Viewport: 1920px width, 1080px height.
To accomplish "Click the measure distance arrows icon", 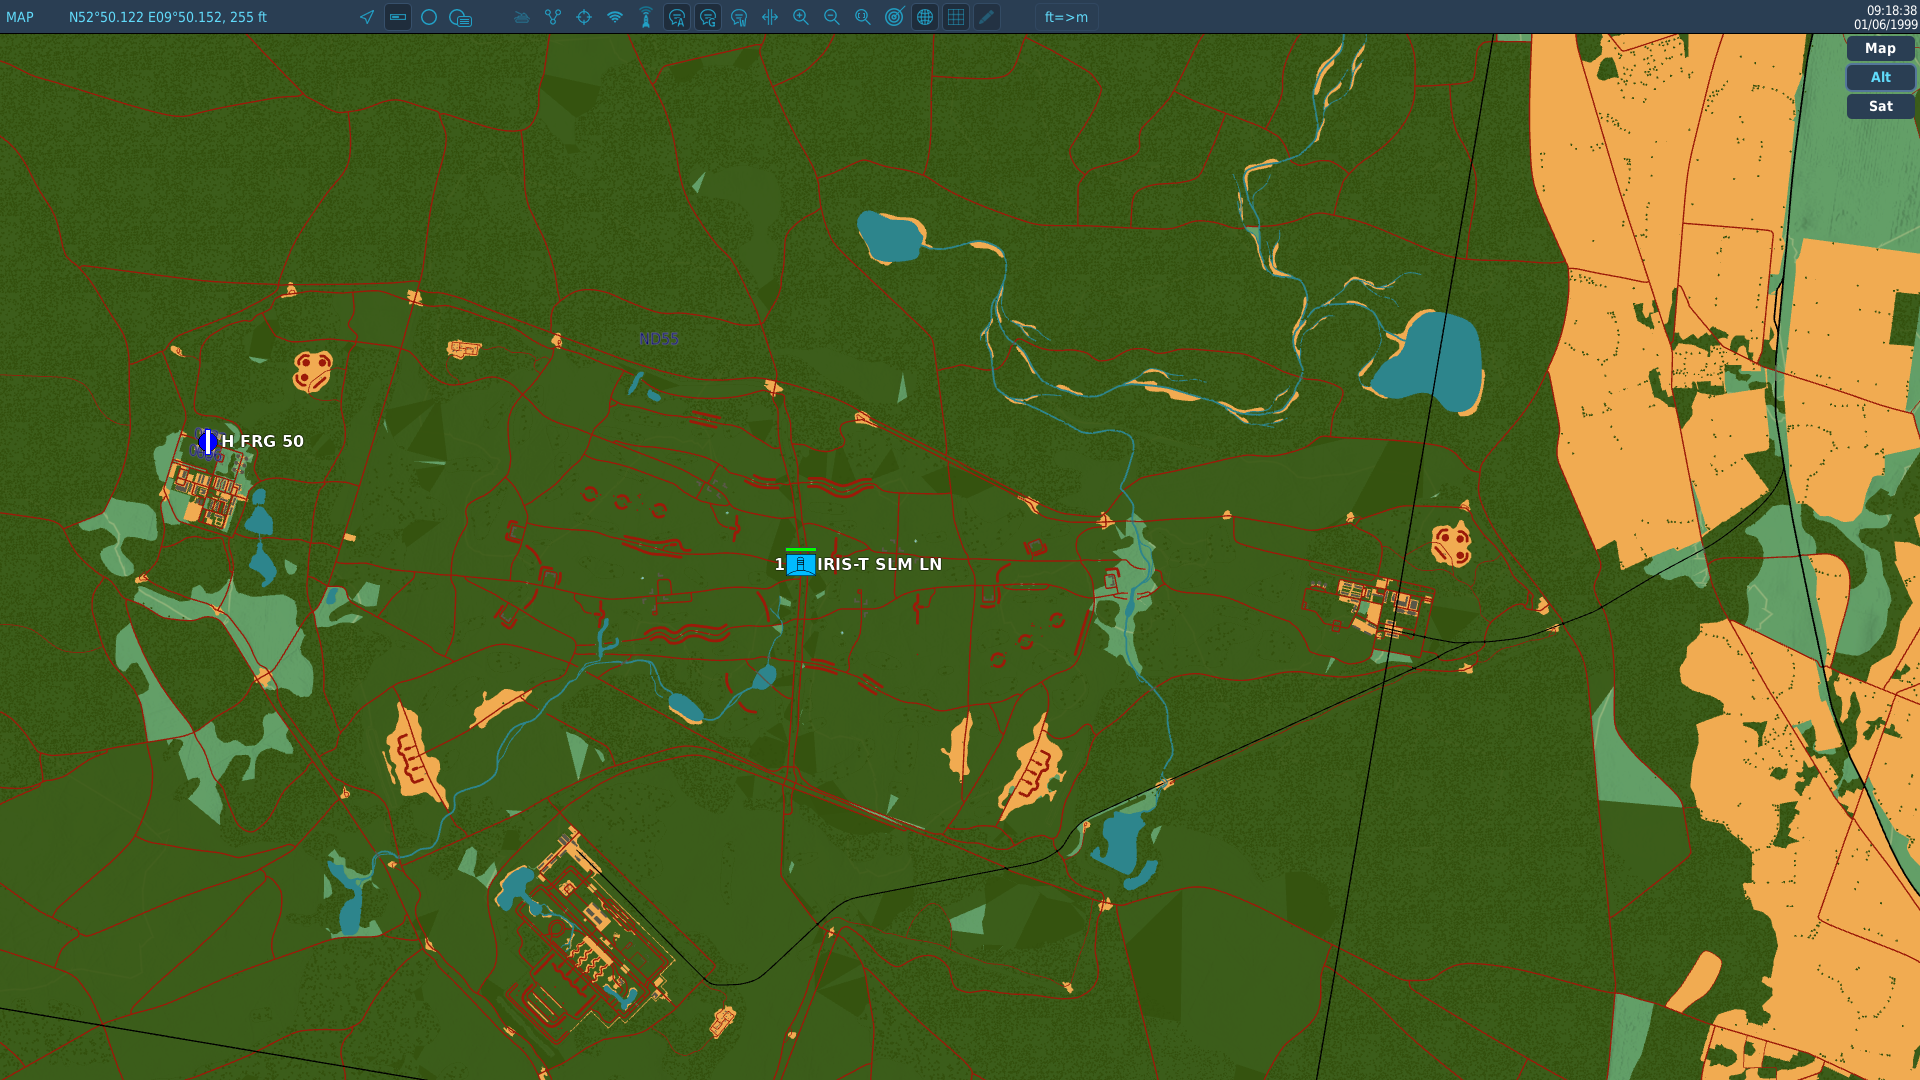I will click(x=770, y=17).
